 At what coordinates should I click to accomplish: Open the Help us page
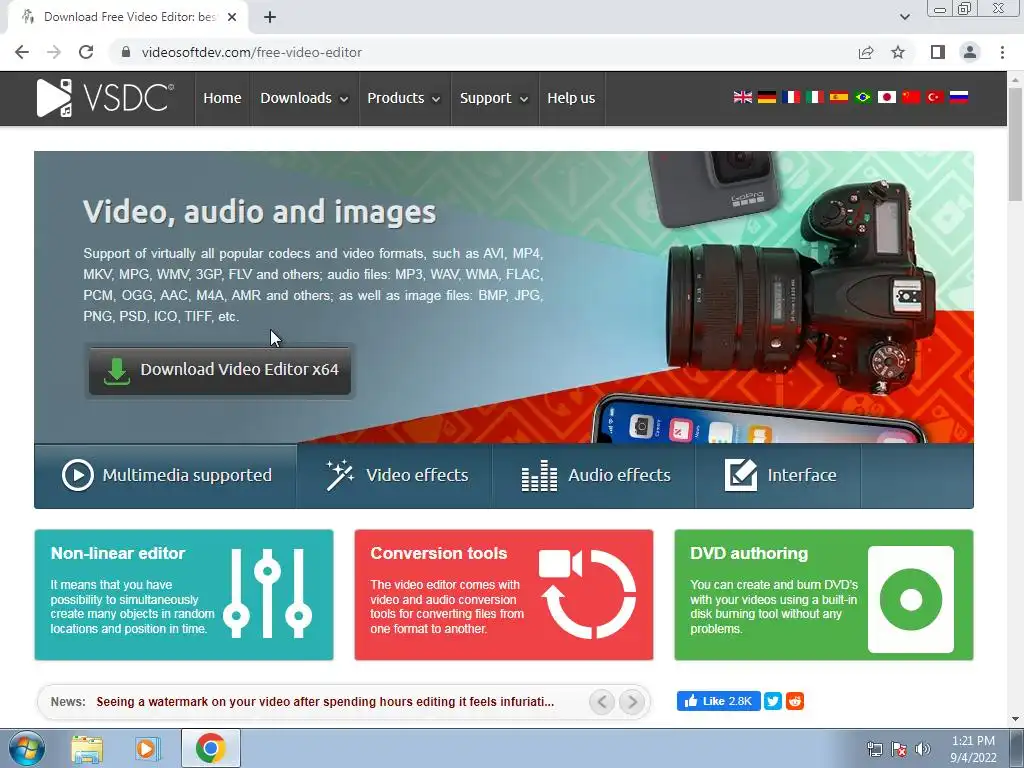[x=571, y=98]
